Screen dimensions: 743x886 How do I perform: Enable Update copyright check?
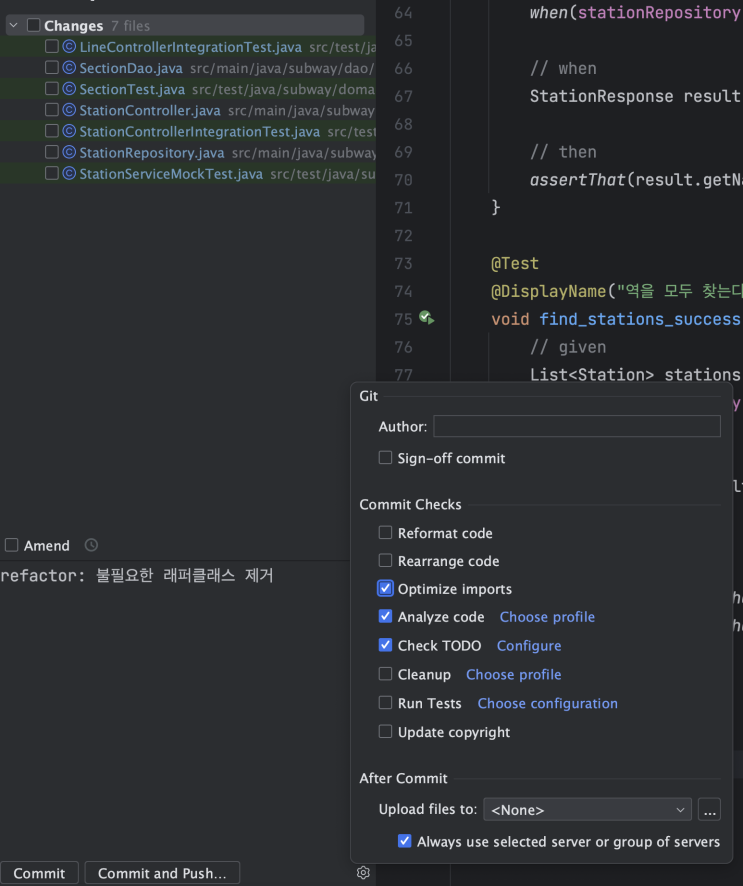coord(385,732)
